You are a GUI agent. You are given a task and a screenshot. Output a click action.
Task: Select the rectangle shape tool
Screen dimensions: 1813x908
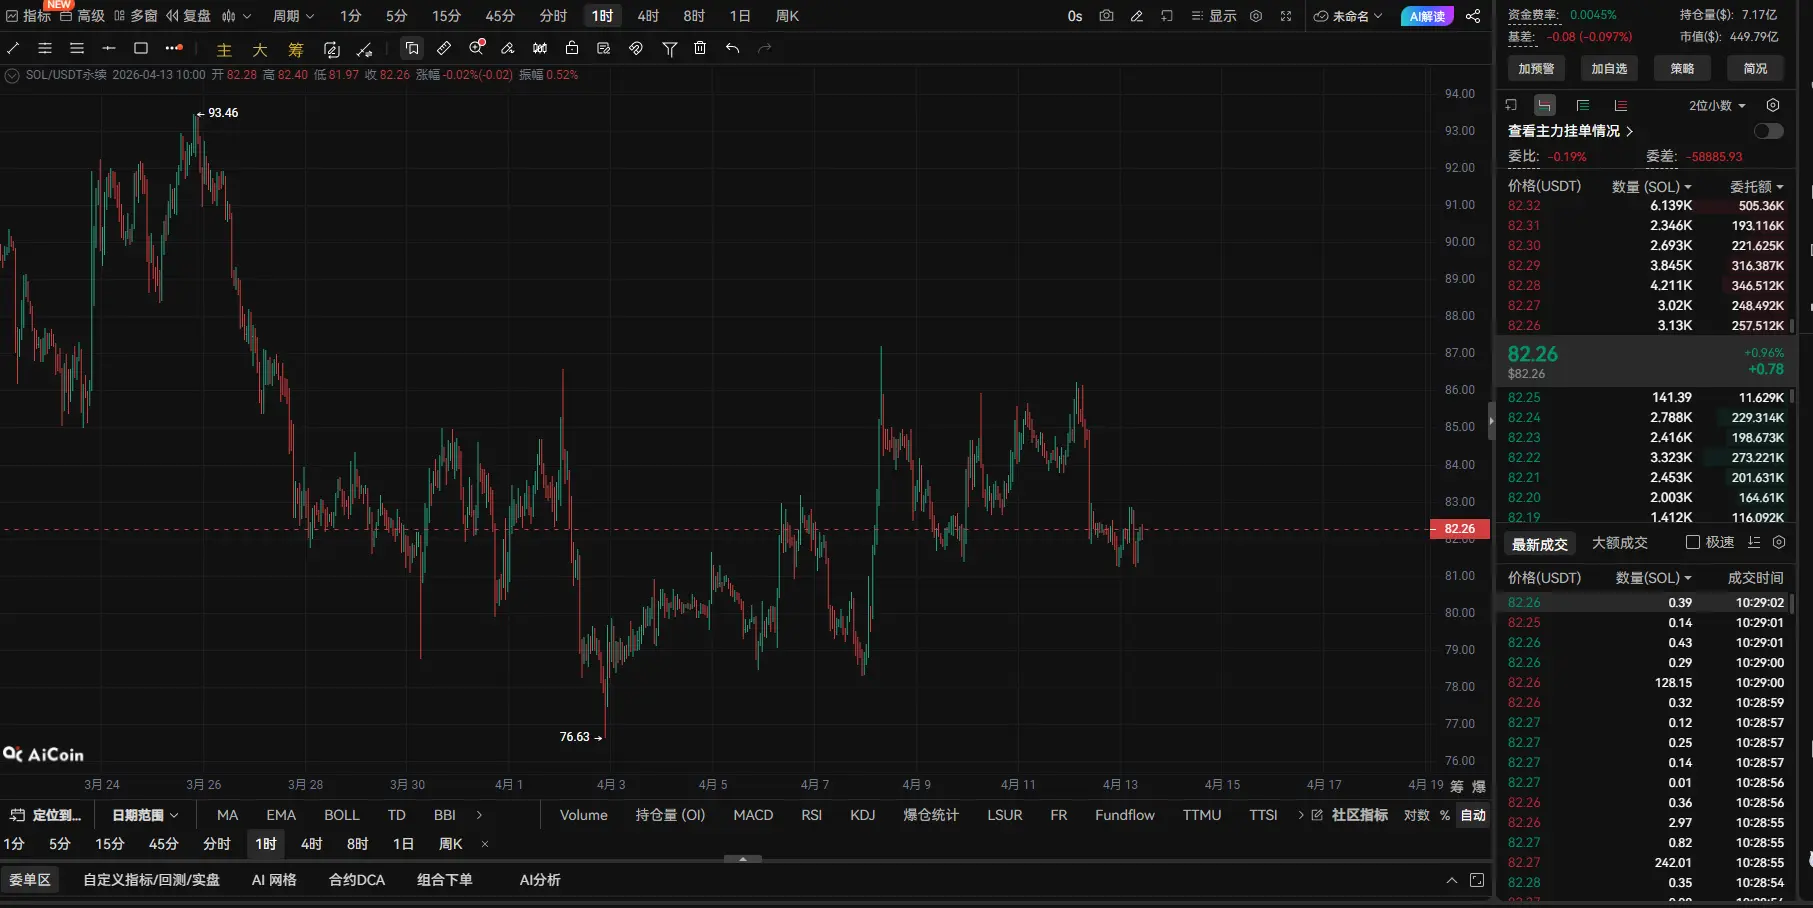click(x=141, y=48)
